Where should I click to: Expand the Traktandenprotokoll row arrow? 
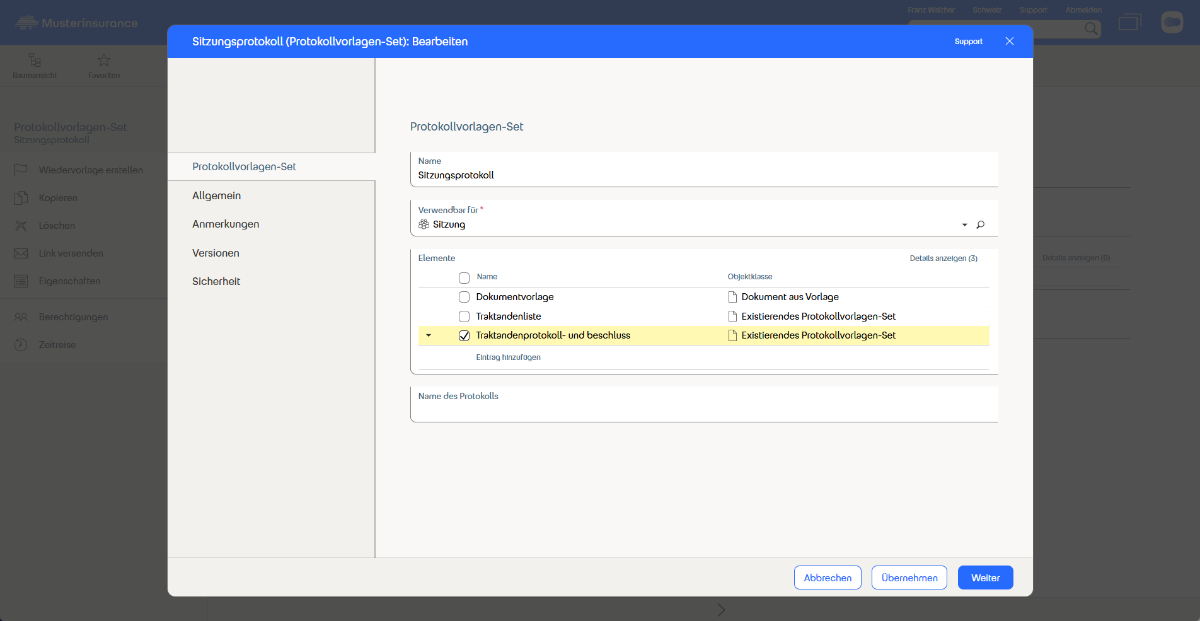(x=429, y=336)
